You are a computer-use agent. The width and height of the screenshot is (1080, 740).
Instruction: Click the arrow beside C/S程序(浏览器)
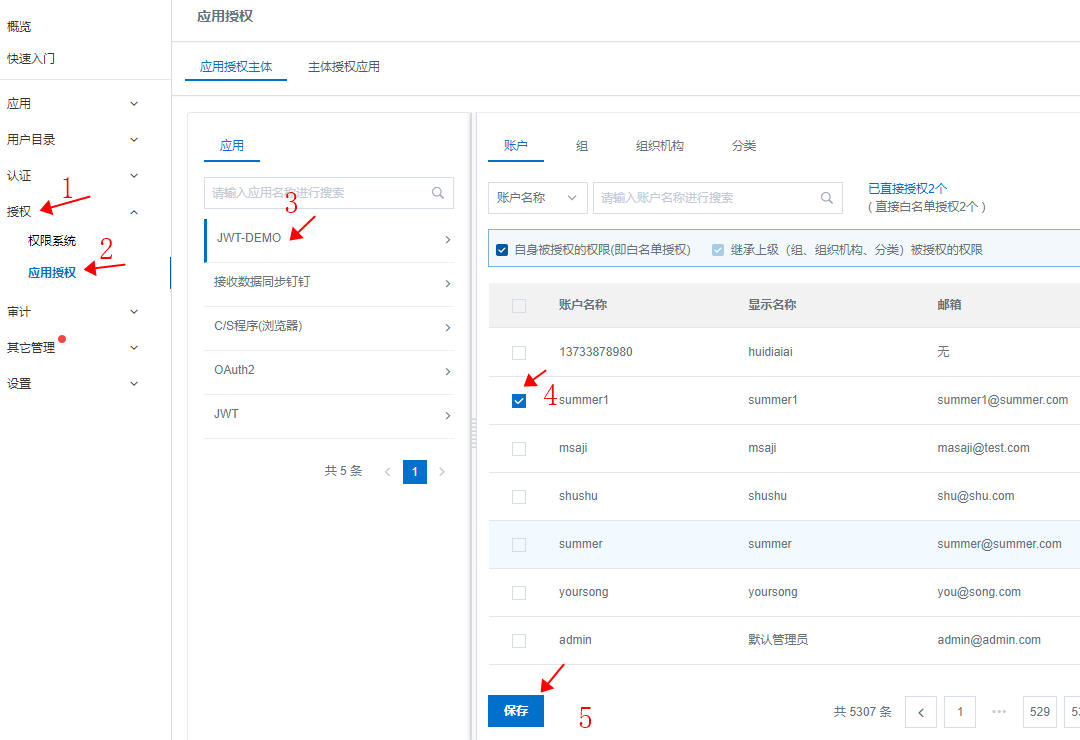pyautogui.click(x=447, y=328)
